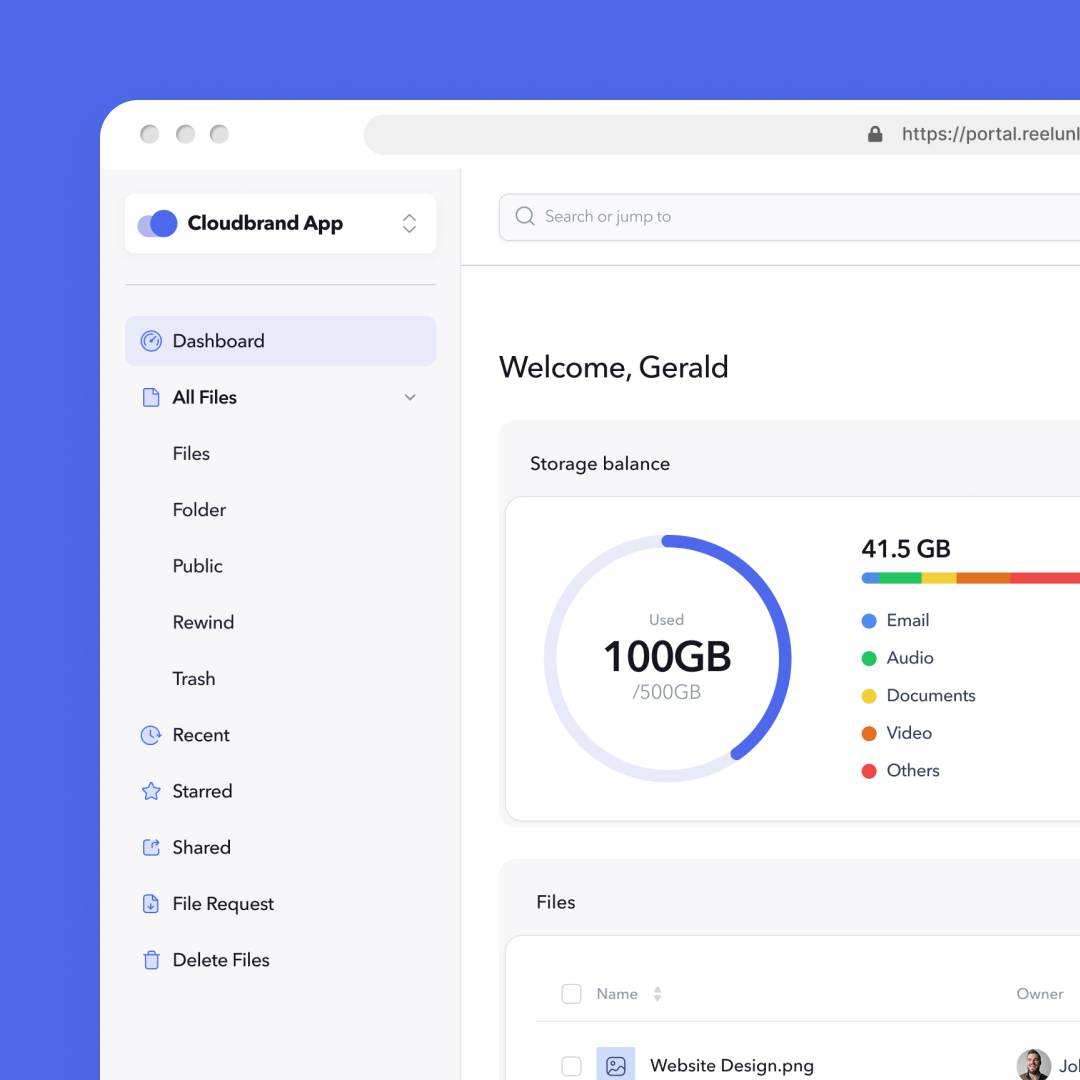
Task: Click the Video legend label
Action: (908, 734)
